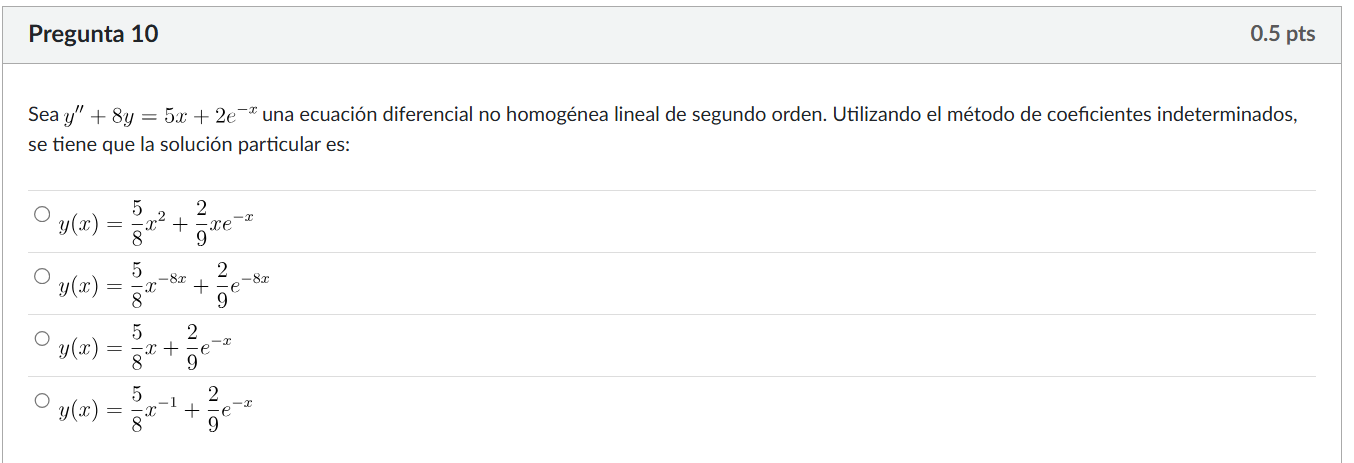Mark the radio for y(x) = 5/8 x + 2/9 e^(-x)
The width and height of the screenshot is (1354, 463).
pyautogui.click(x=41, y=338)
